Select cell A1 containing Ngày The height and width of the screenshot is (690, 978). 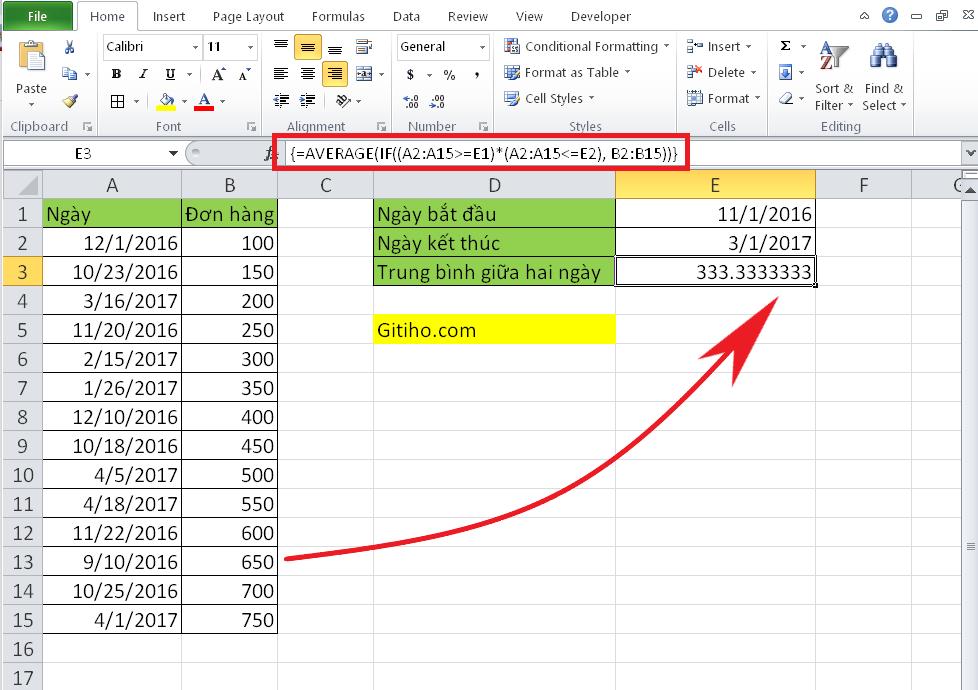click(x=111, y=213)
